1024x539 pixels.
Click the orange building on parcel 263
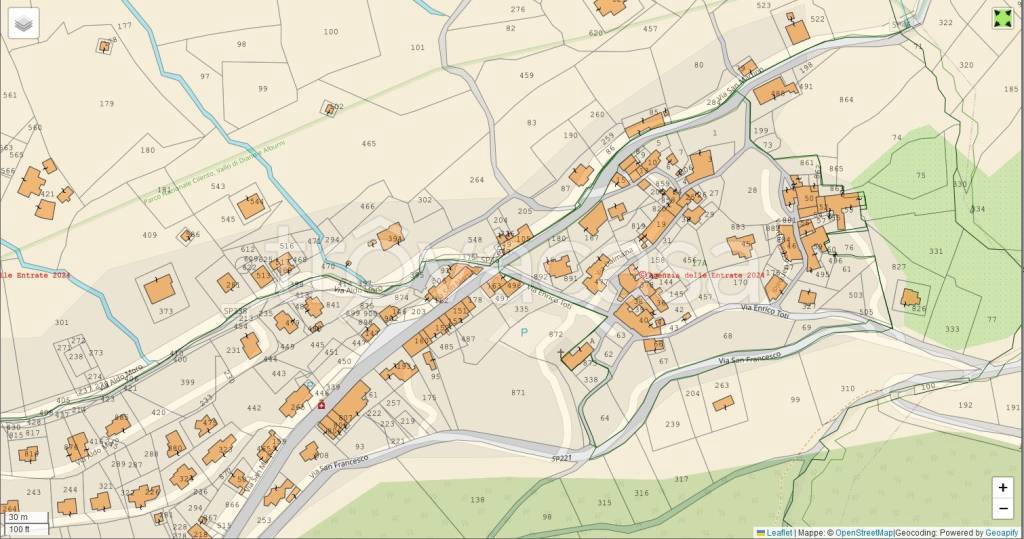(723, 403)
